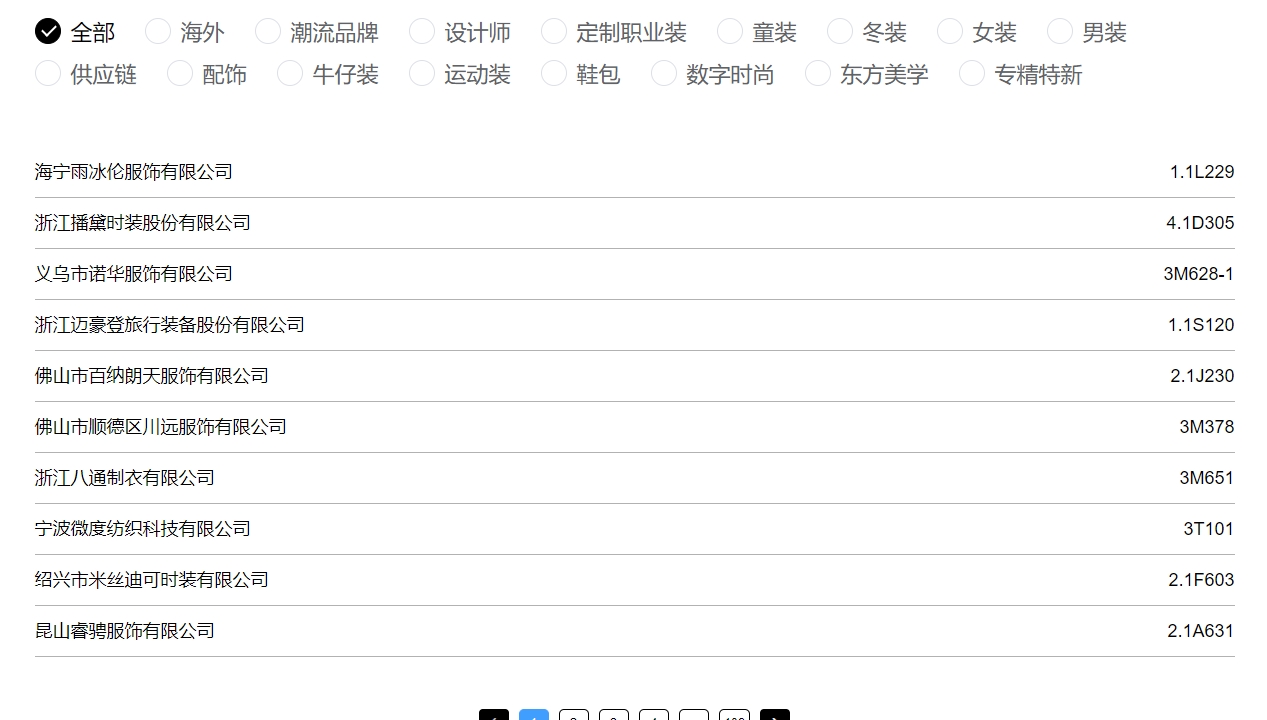Select 东方美学 category

tap(867, 74)
